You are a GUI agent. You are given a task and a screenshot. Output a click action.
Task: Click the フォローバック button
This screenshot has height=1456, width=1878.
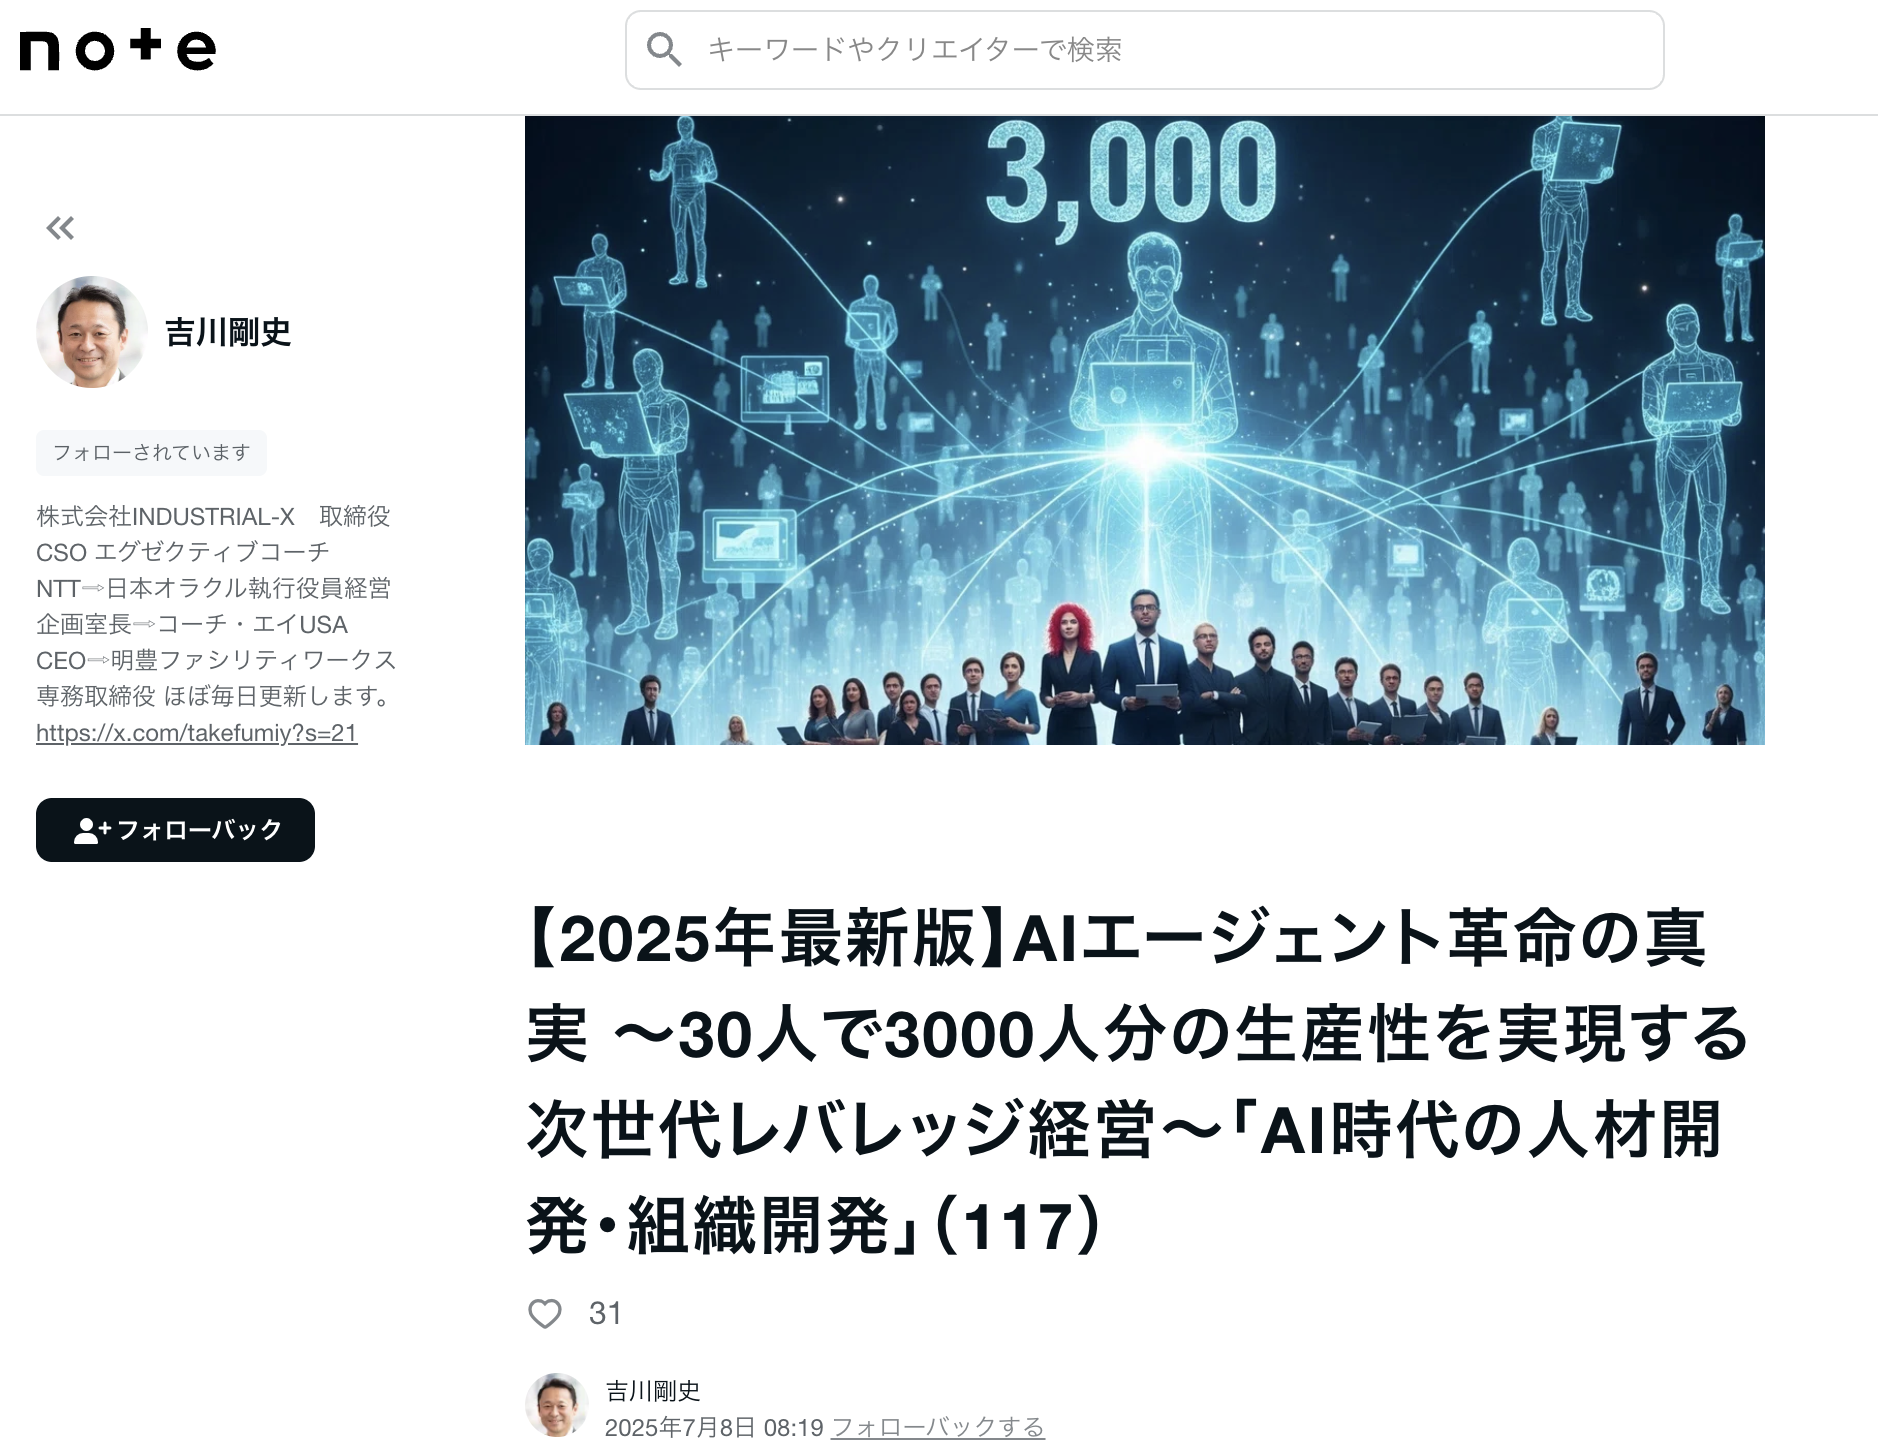[175, 830]
